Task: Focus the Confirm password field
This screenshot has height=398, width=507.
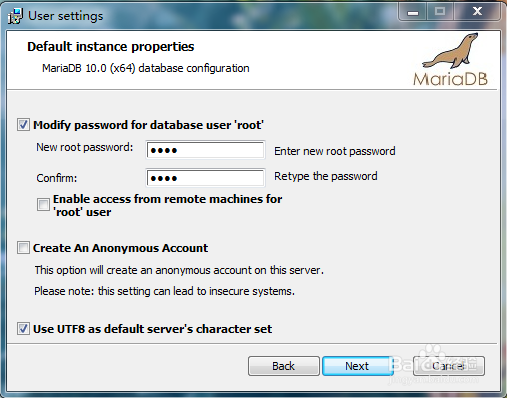Action: [x=205, y=178]
